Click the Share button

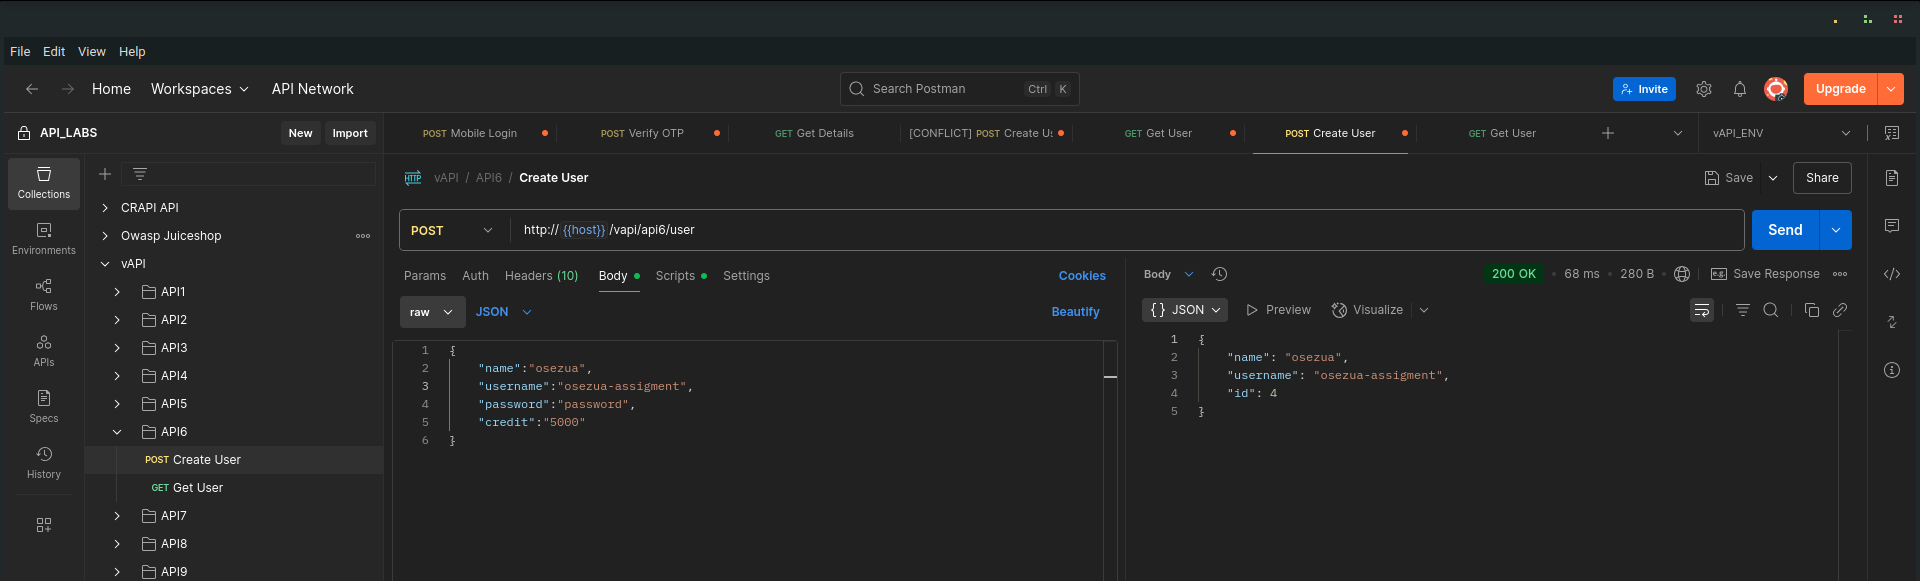point(1822,178)
